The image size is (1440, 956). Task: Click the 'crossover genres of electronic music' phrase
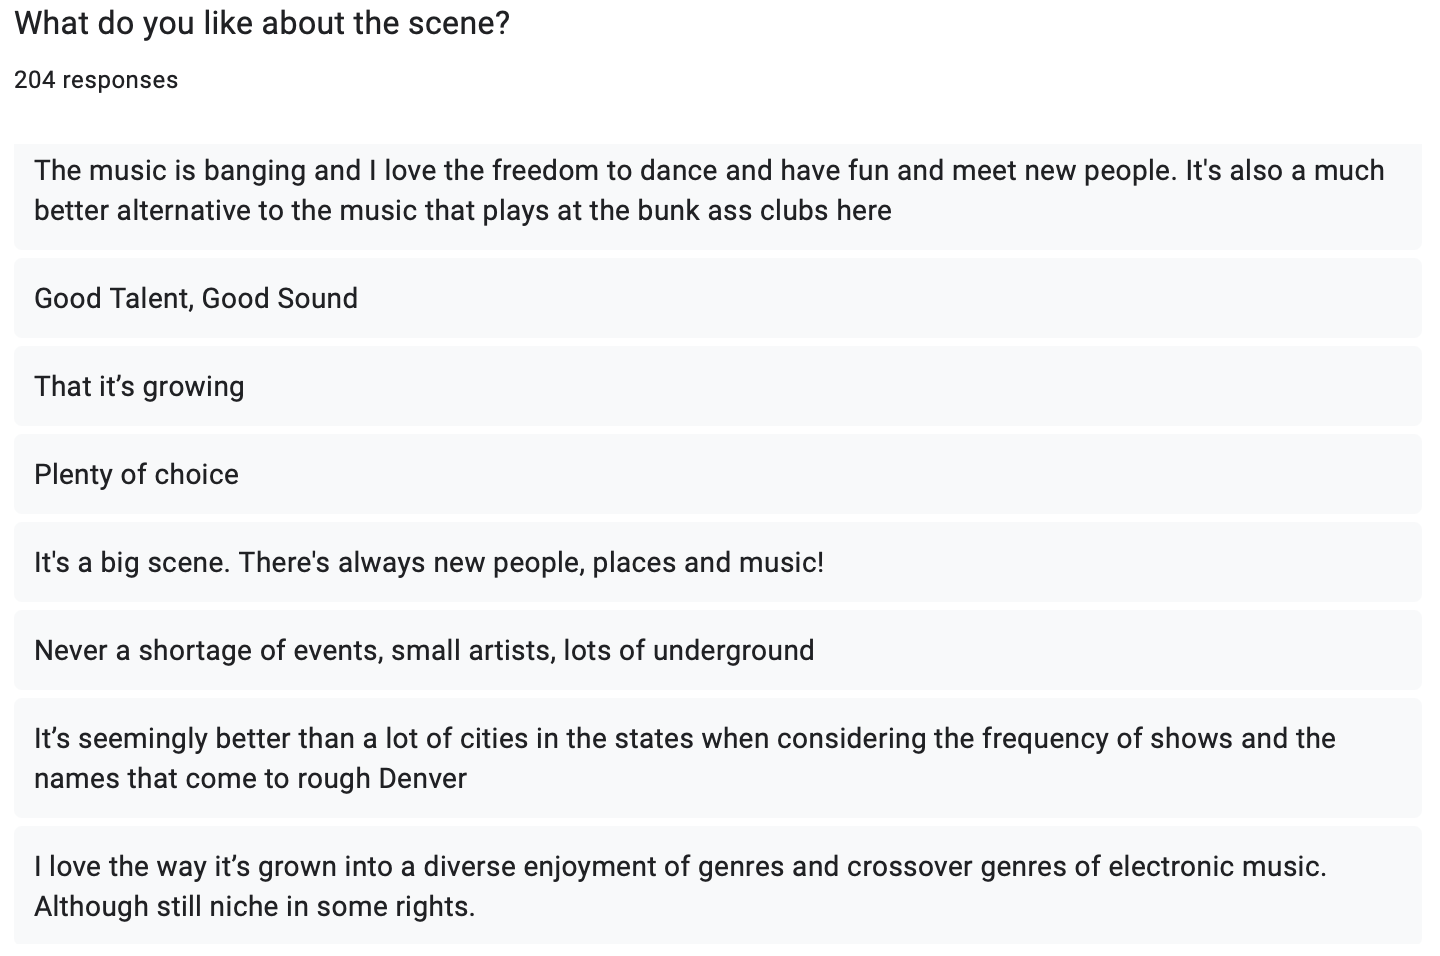pos(1086,866)
